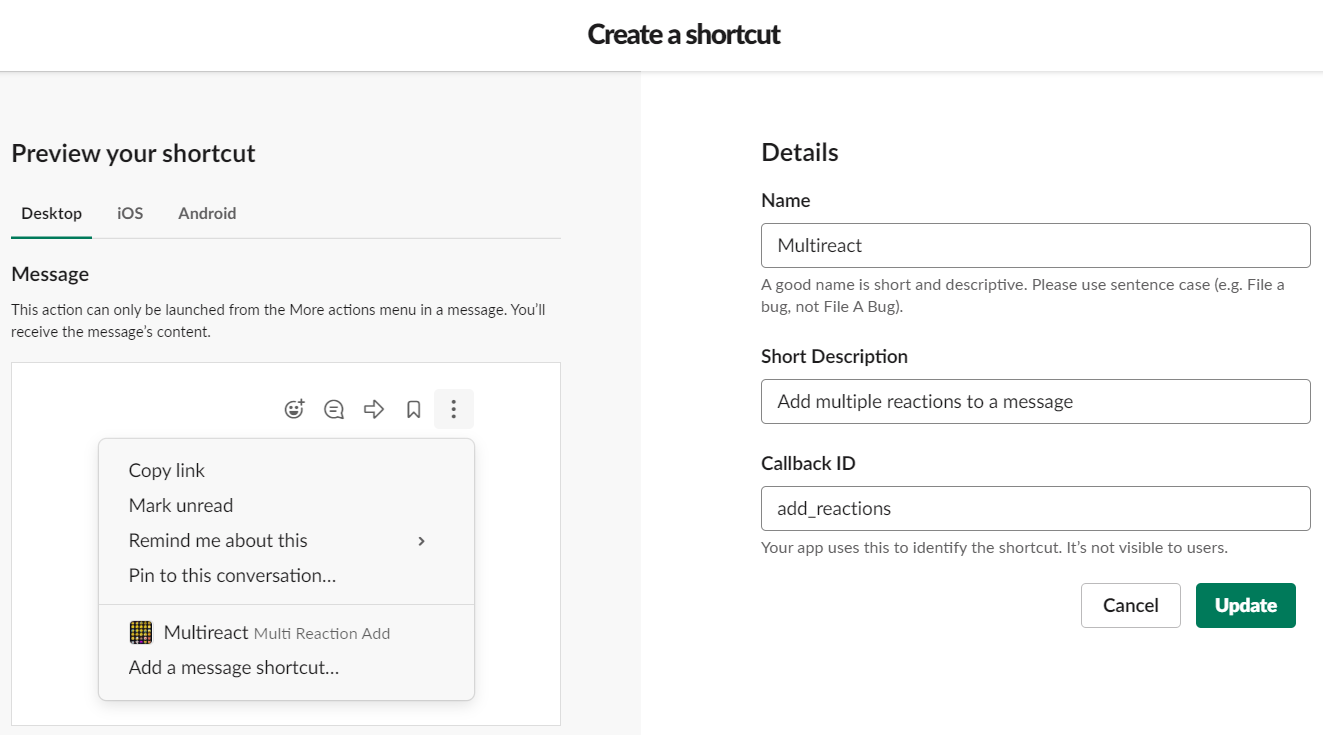
Task: Click the green Update button
Action: coord(1246,605)
